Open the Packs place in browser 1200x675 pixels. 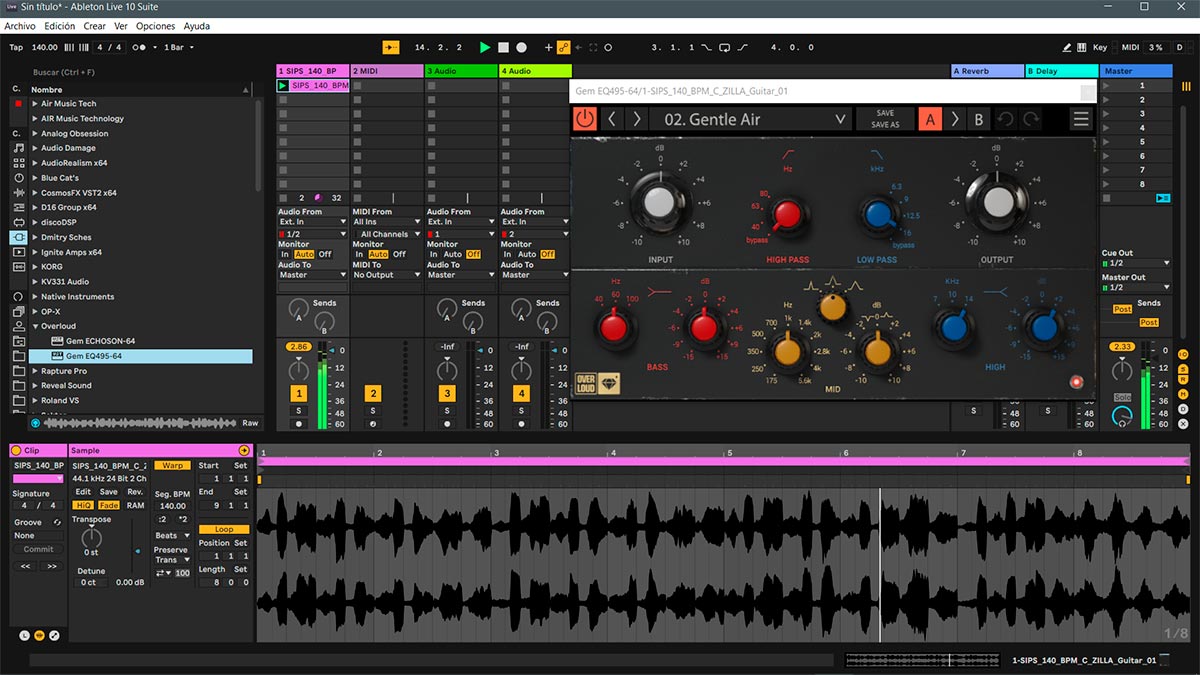pos(18,311)
